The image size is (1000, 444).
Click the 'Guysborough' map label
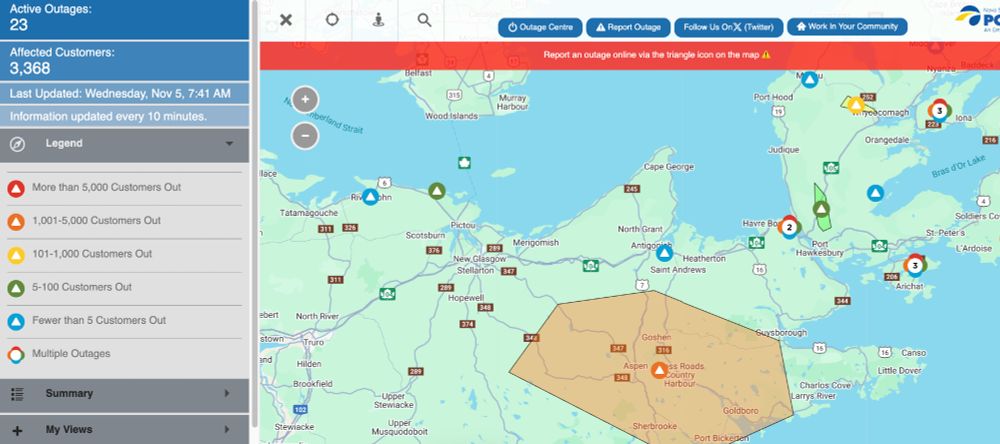[x=781, y=332]
